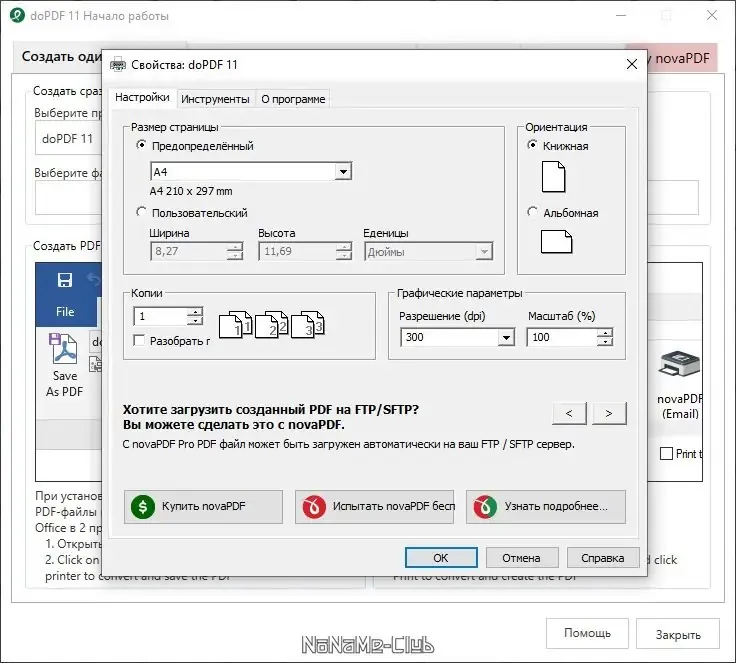
Task: Choose Альбомная orientation radio button
Action: click(x=532, y=212)
